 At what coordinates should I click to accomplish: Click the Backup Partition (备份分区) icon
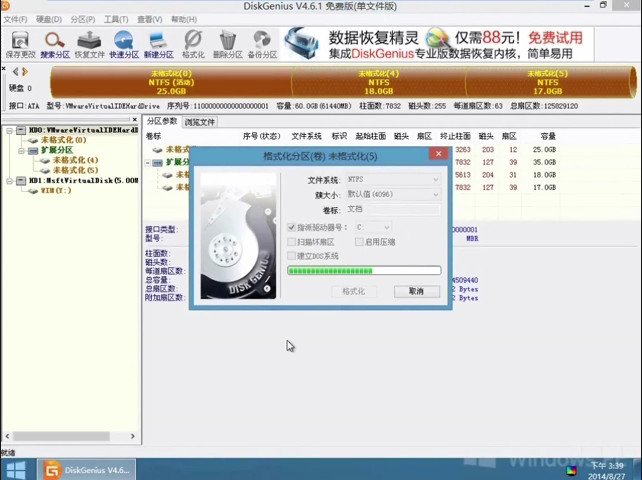(262, 44)
